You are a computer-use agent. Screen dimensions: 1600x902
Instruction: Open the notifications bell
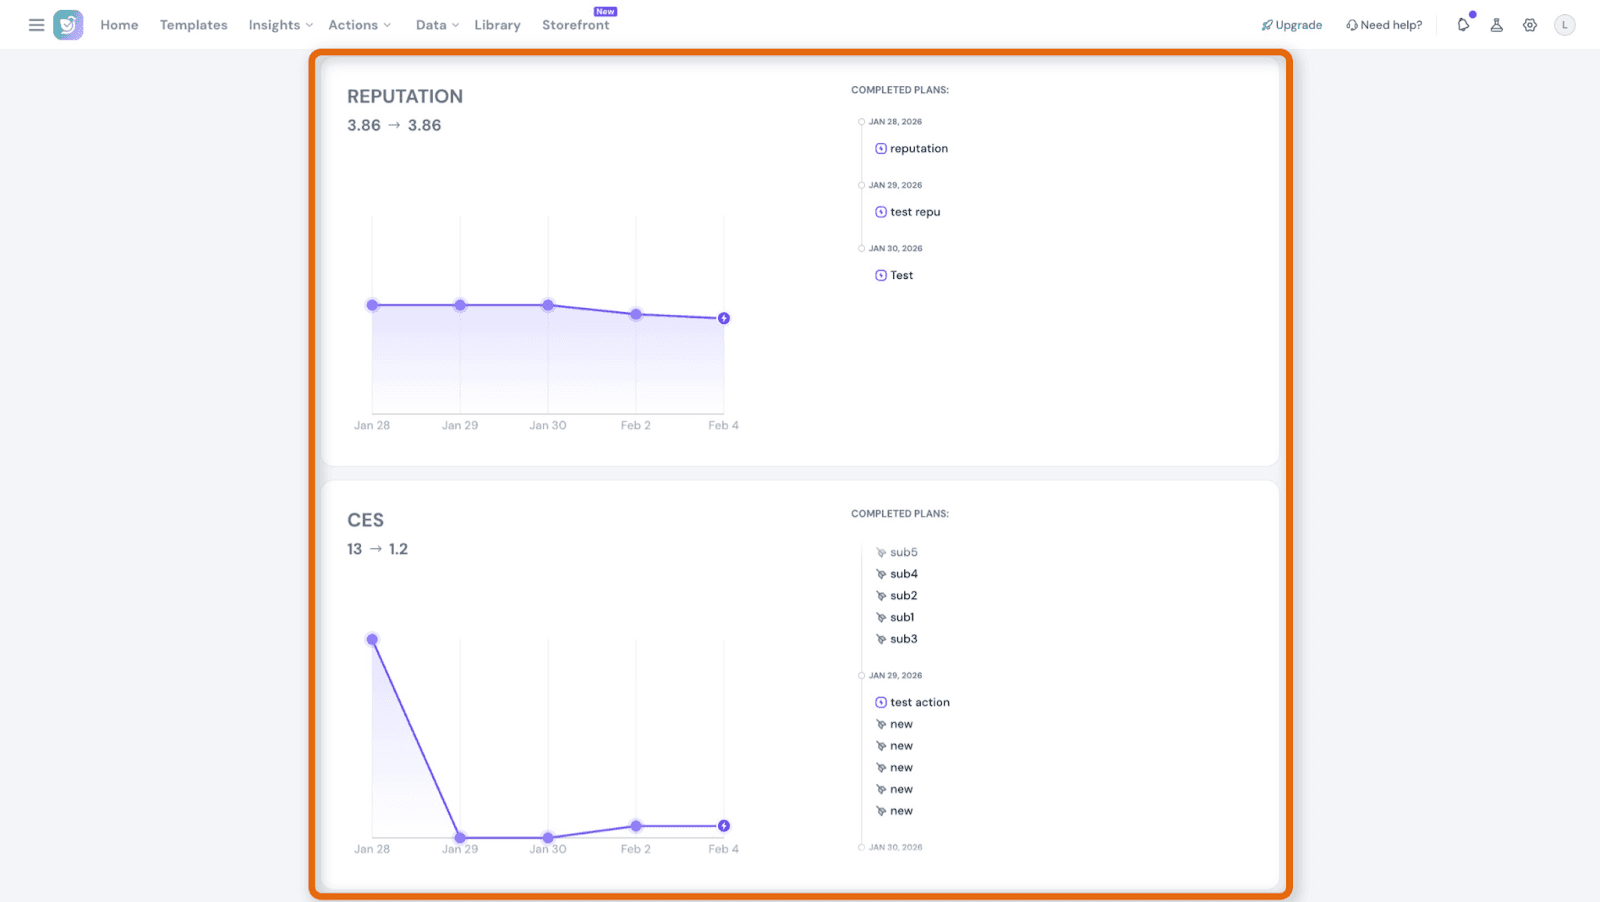pos(1463,25)
